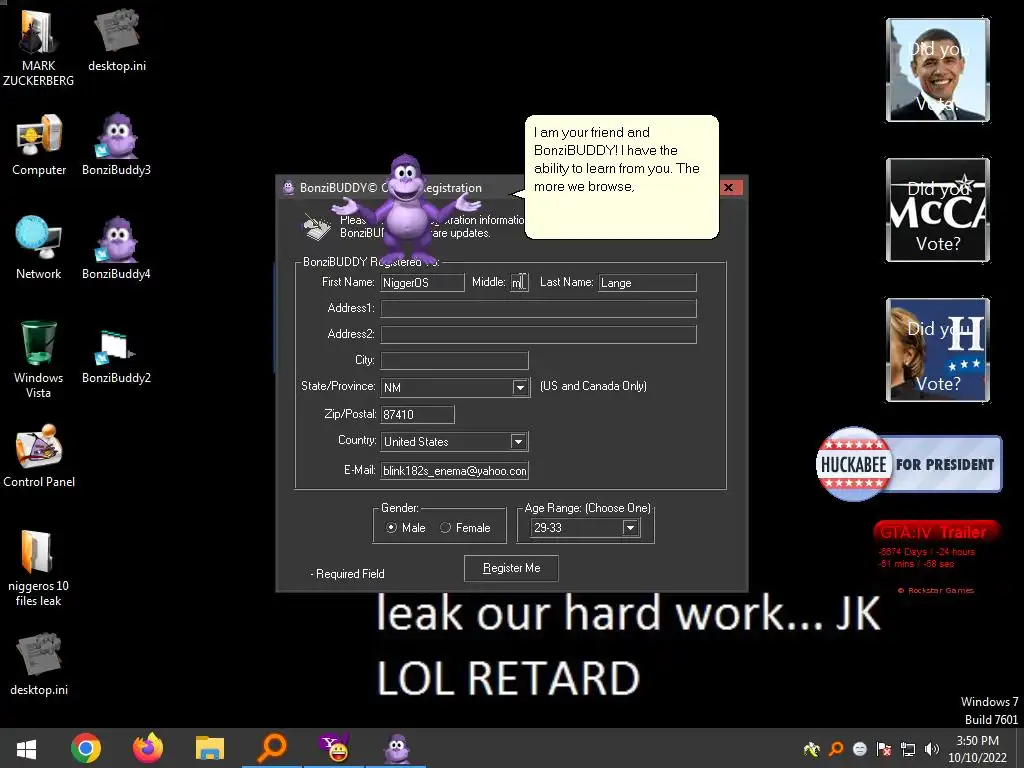Screen dimensions: 1024x768
Task: Launch Firefox from the taskbar
Action: point(148,748)
